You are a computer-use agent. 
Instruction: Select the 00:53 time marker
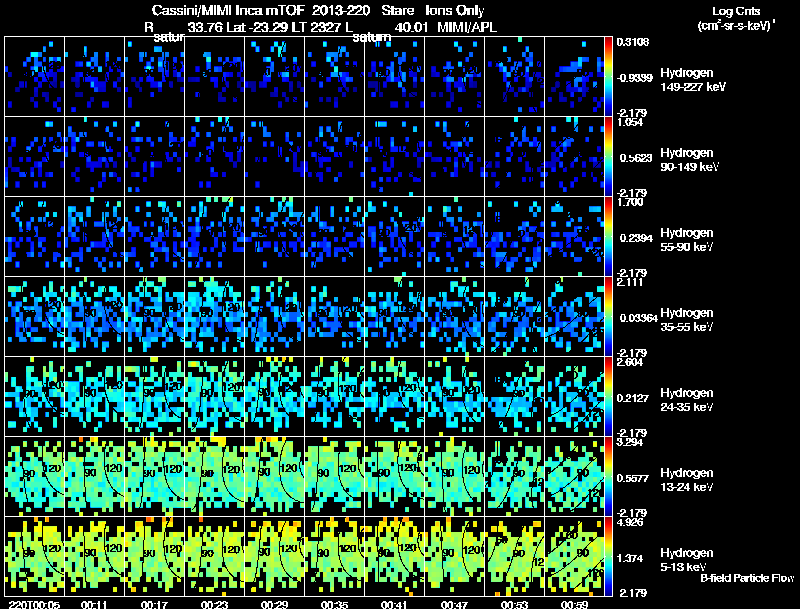tap(516, 604)
